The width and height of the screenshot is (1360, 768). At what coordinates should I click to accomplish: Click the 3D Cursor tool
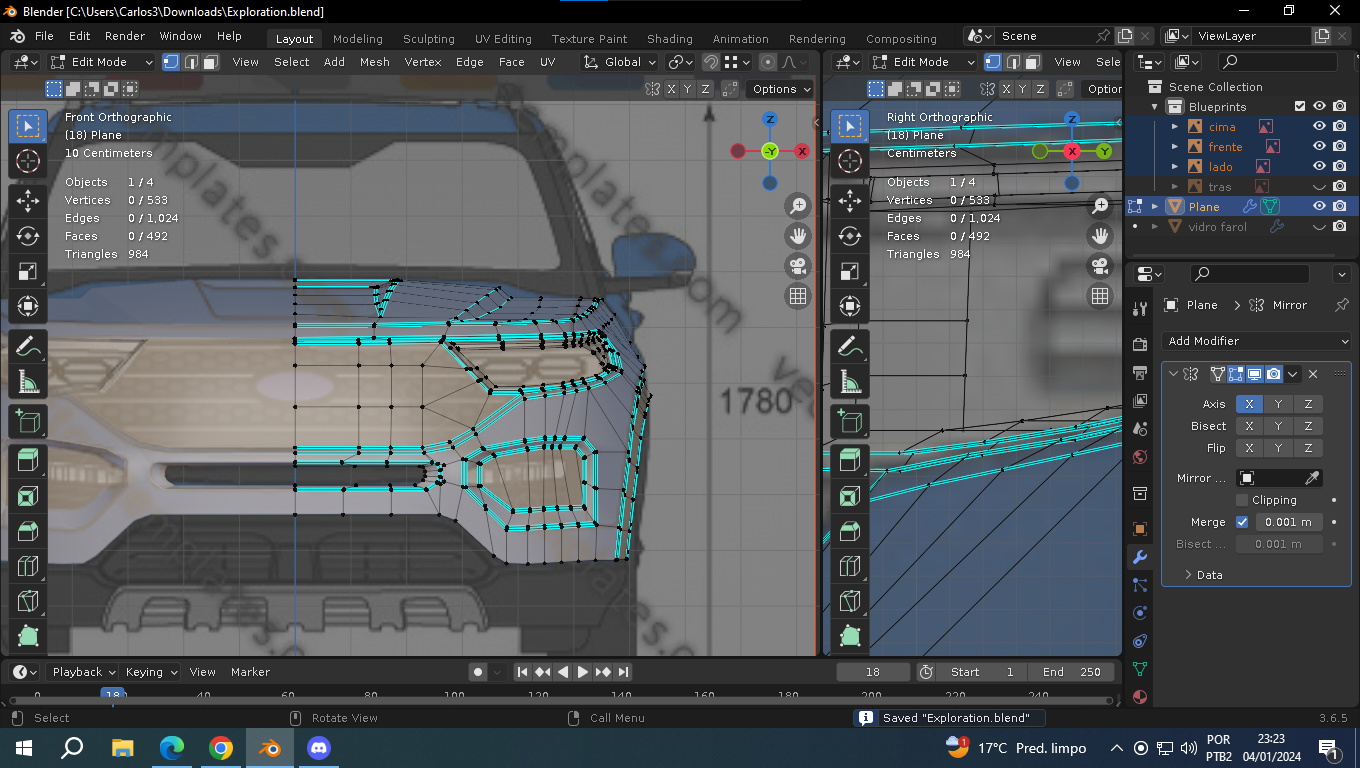tap(28, 161)
